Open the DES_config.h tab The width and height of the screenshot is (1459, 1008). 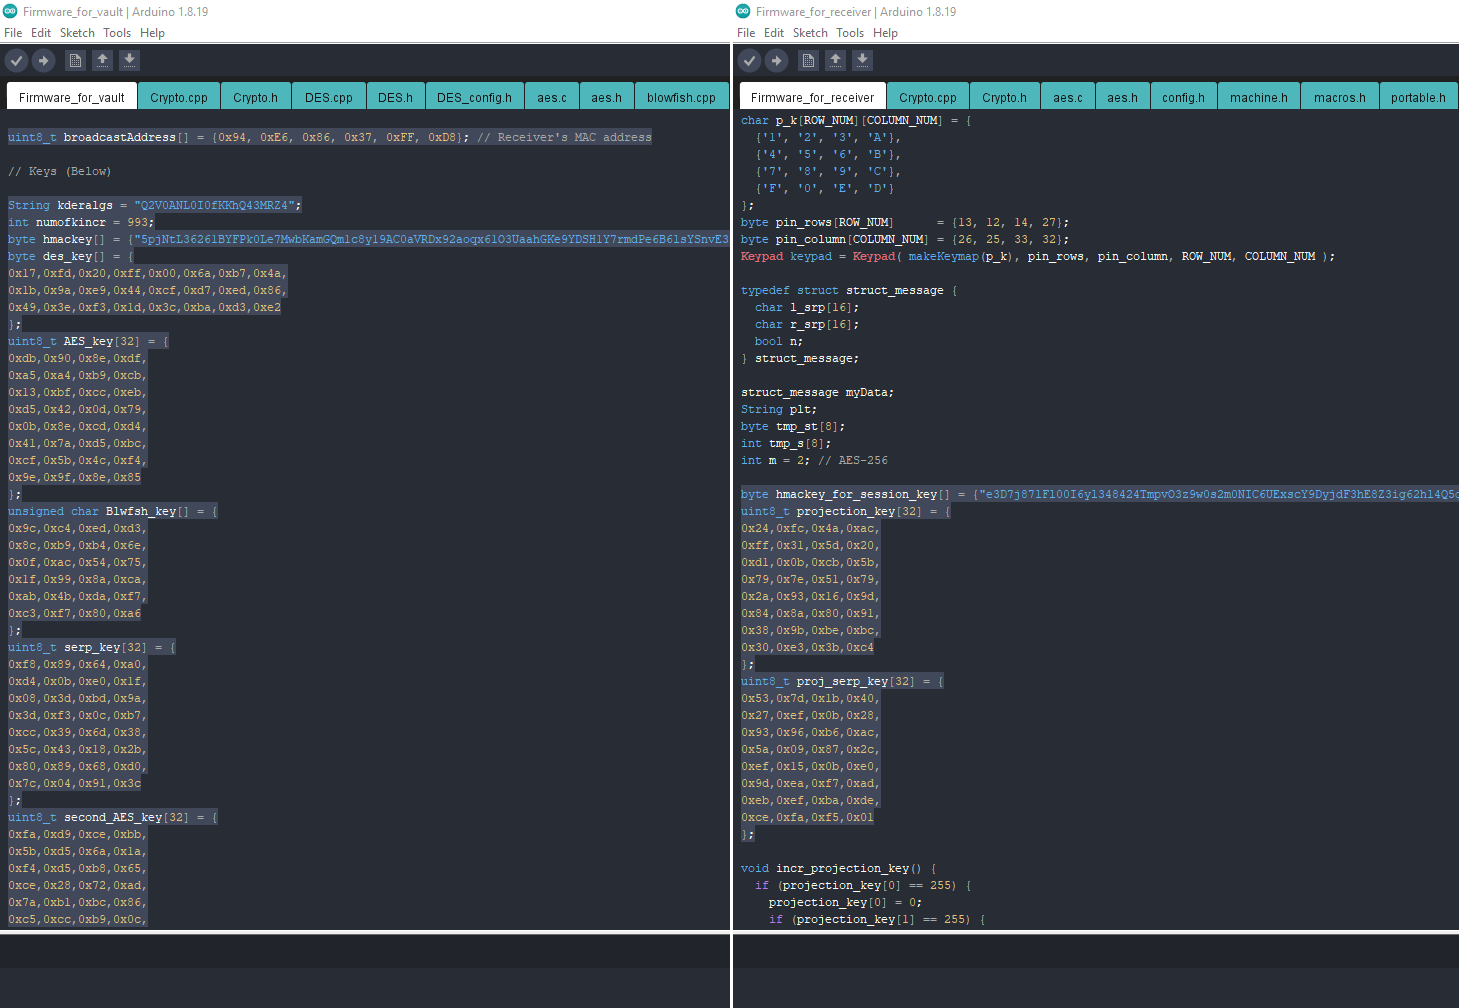[474, 96]
